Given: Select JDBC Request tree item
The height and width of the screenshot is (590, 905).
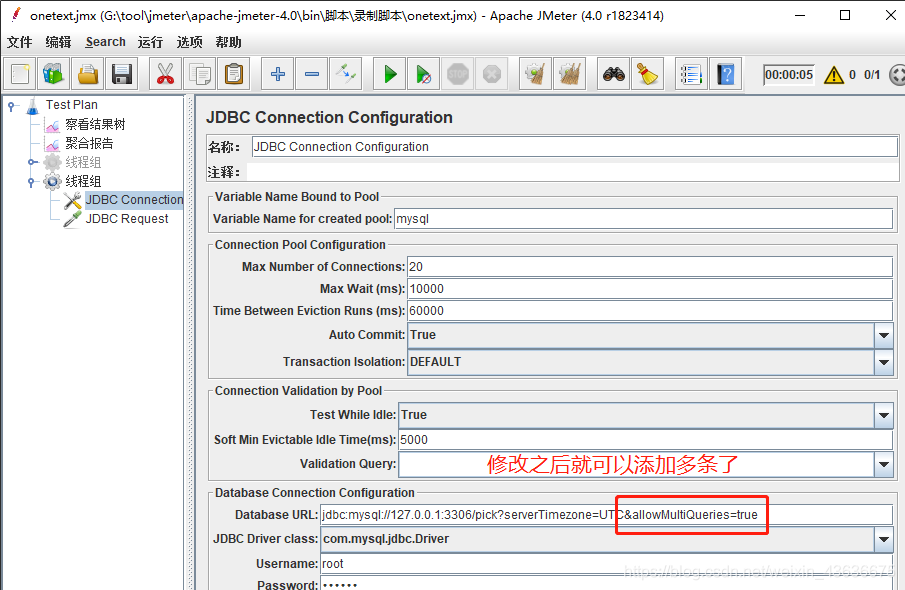Looking at the screenshot, I should 127,219.
